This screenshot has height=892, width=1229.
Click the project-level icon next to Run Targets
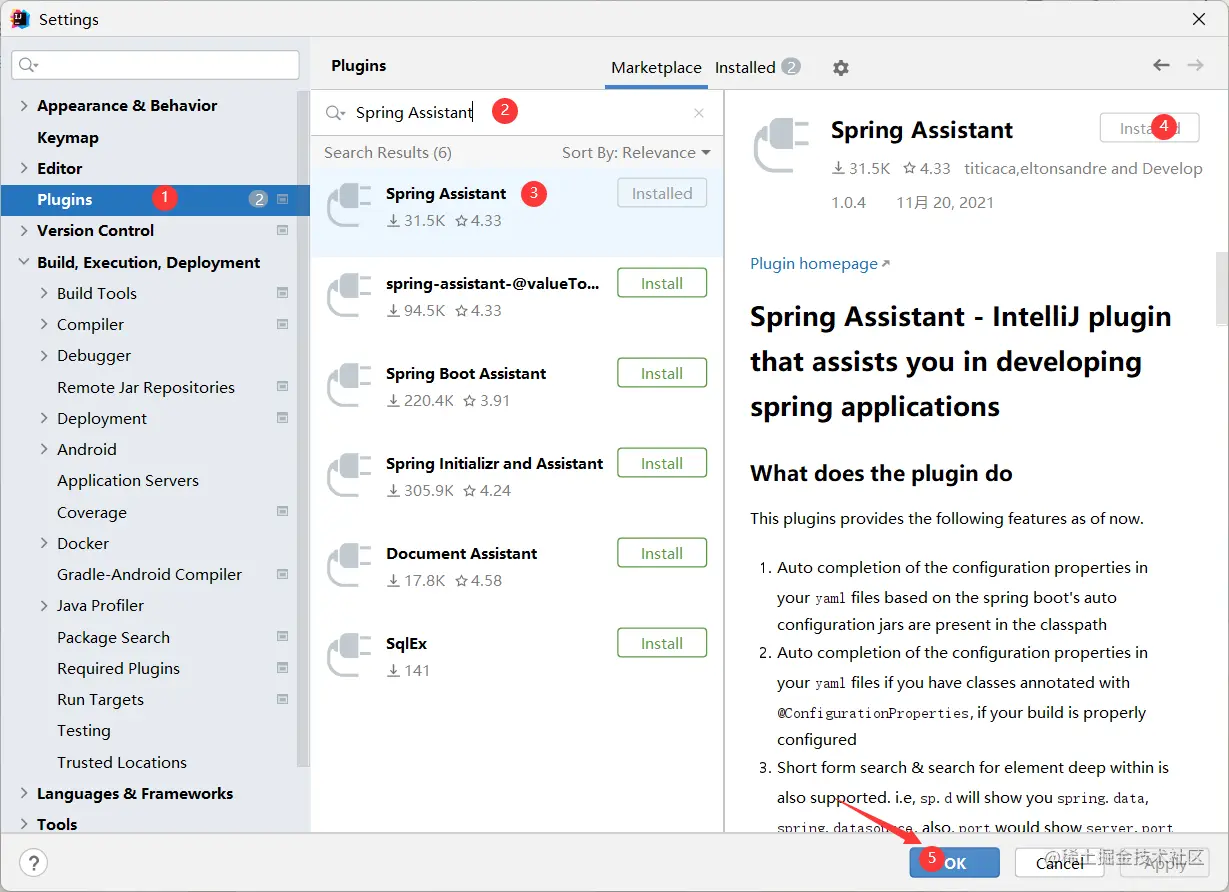pyautogui.click(x=283, y=699)
